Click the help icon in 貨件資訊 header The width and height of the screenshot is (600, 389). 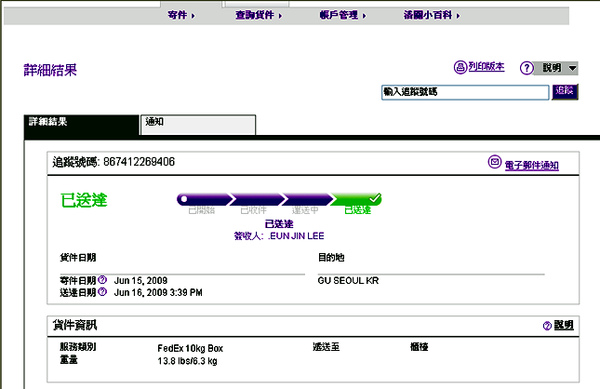coord(547,326)
